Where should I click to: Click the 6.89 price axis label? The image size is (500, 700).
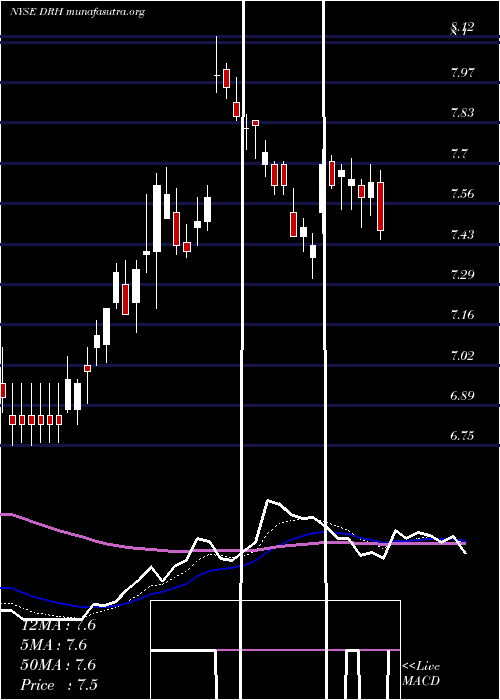[x=462, y=396]
